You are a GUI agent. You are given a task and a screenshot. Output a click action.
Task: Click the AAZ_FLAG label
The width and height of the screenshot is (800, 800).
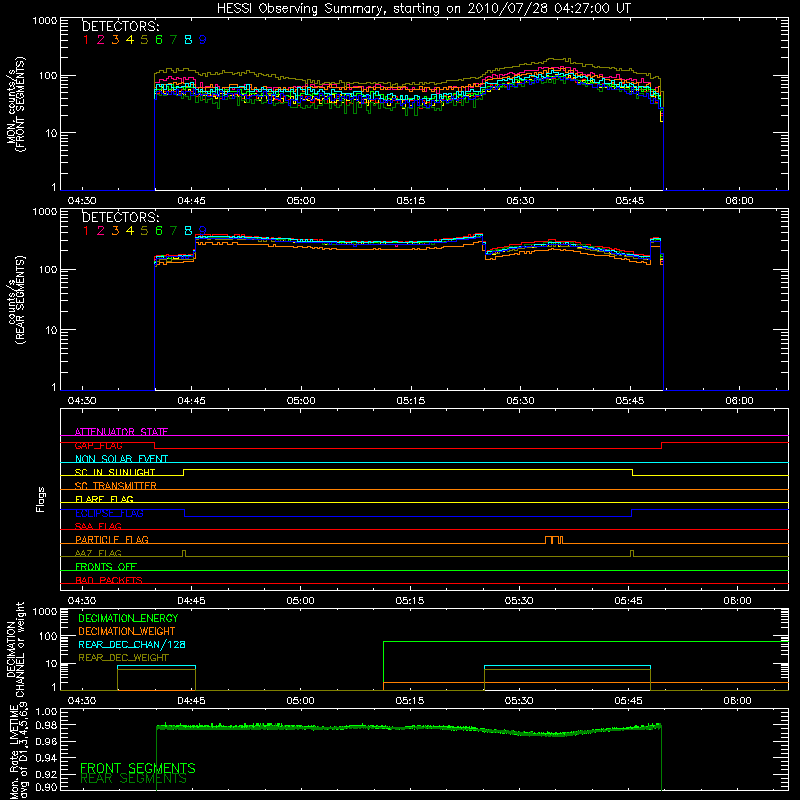pos(98,553)
